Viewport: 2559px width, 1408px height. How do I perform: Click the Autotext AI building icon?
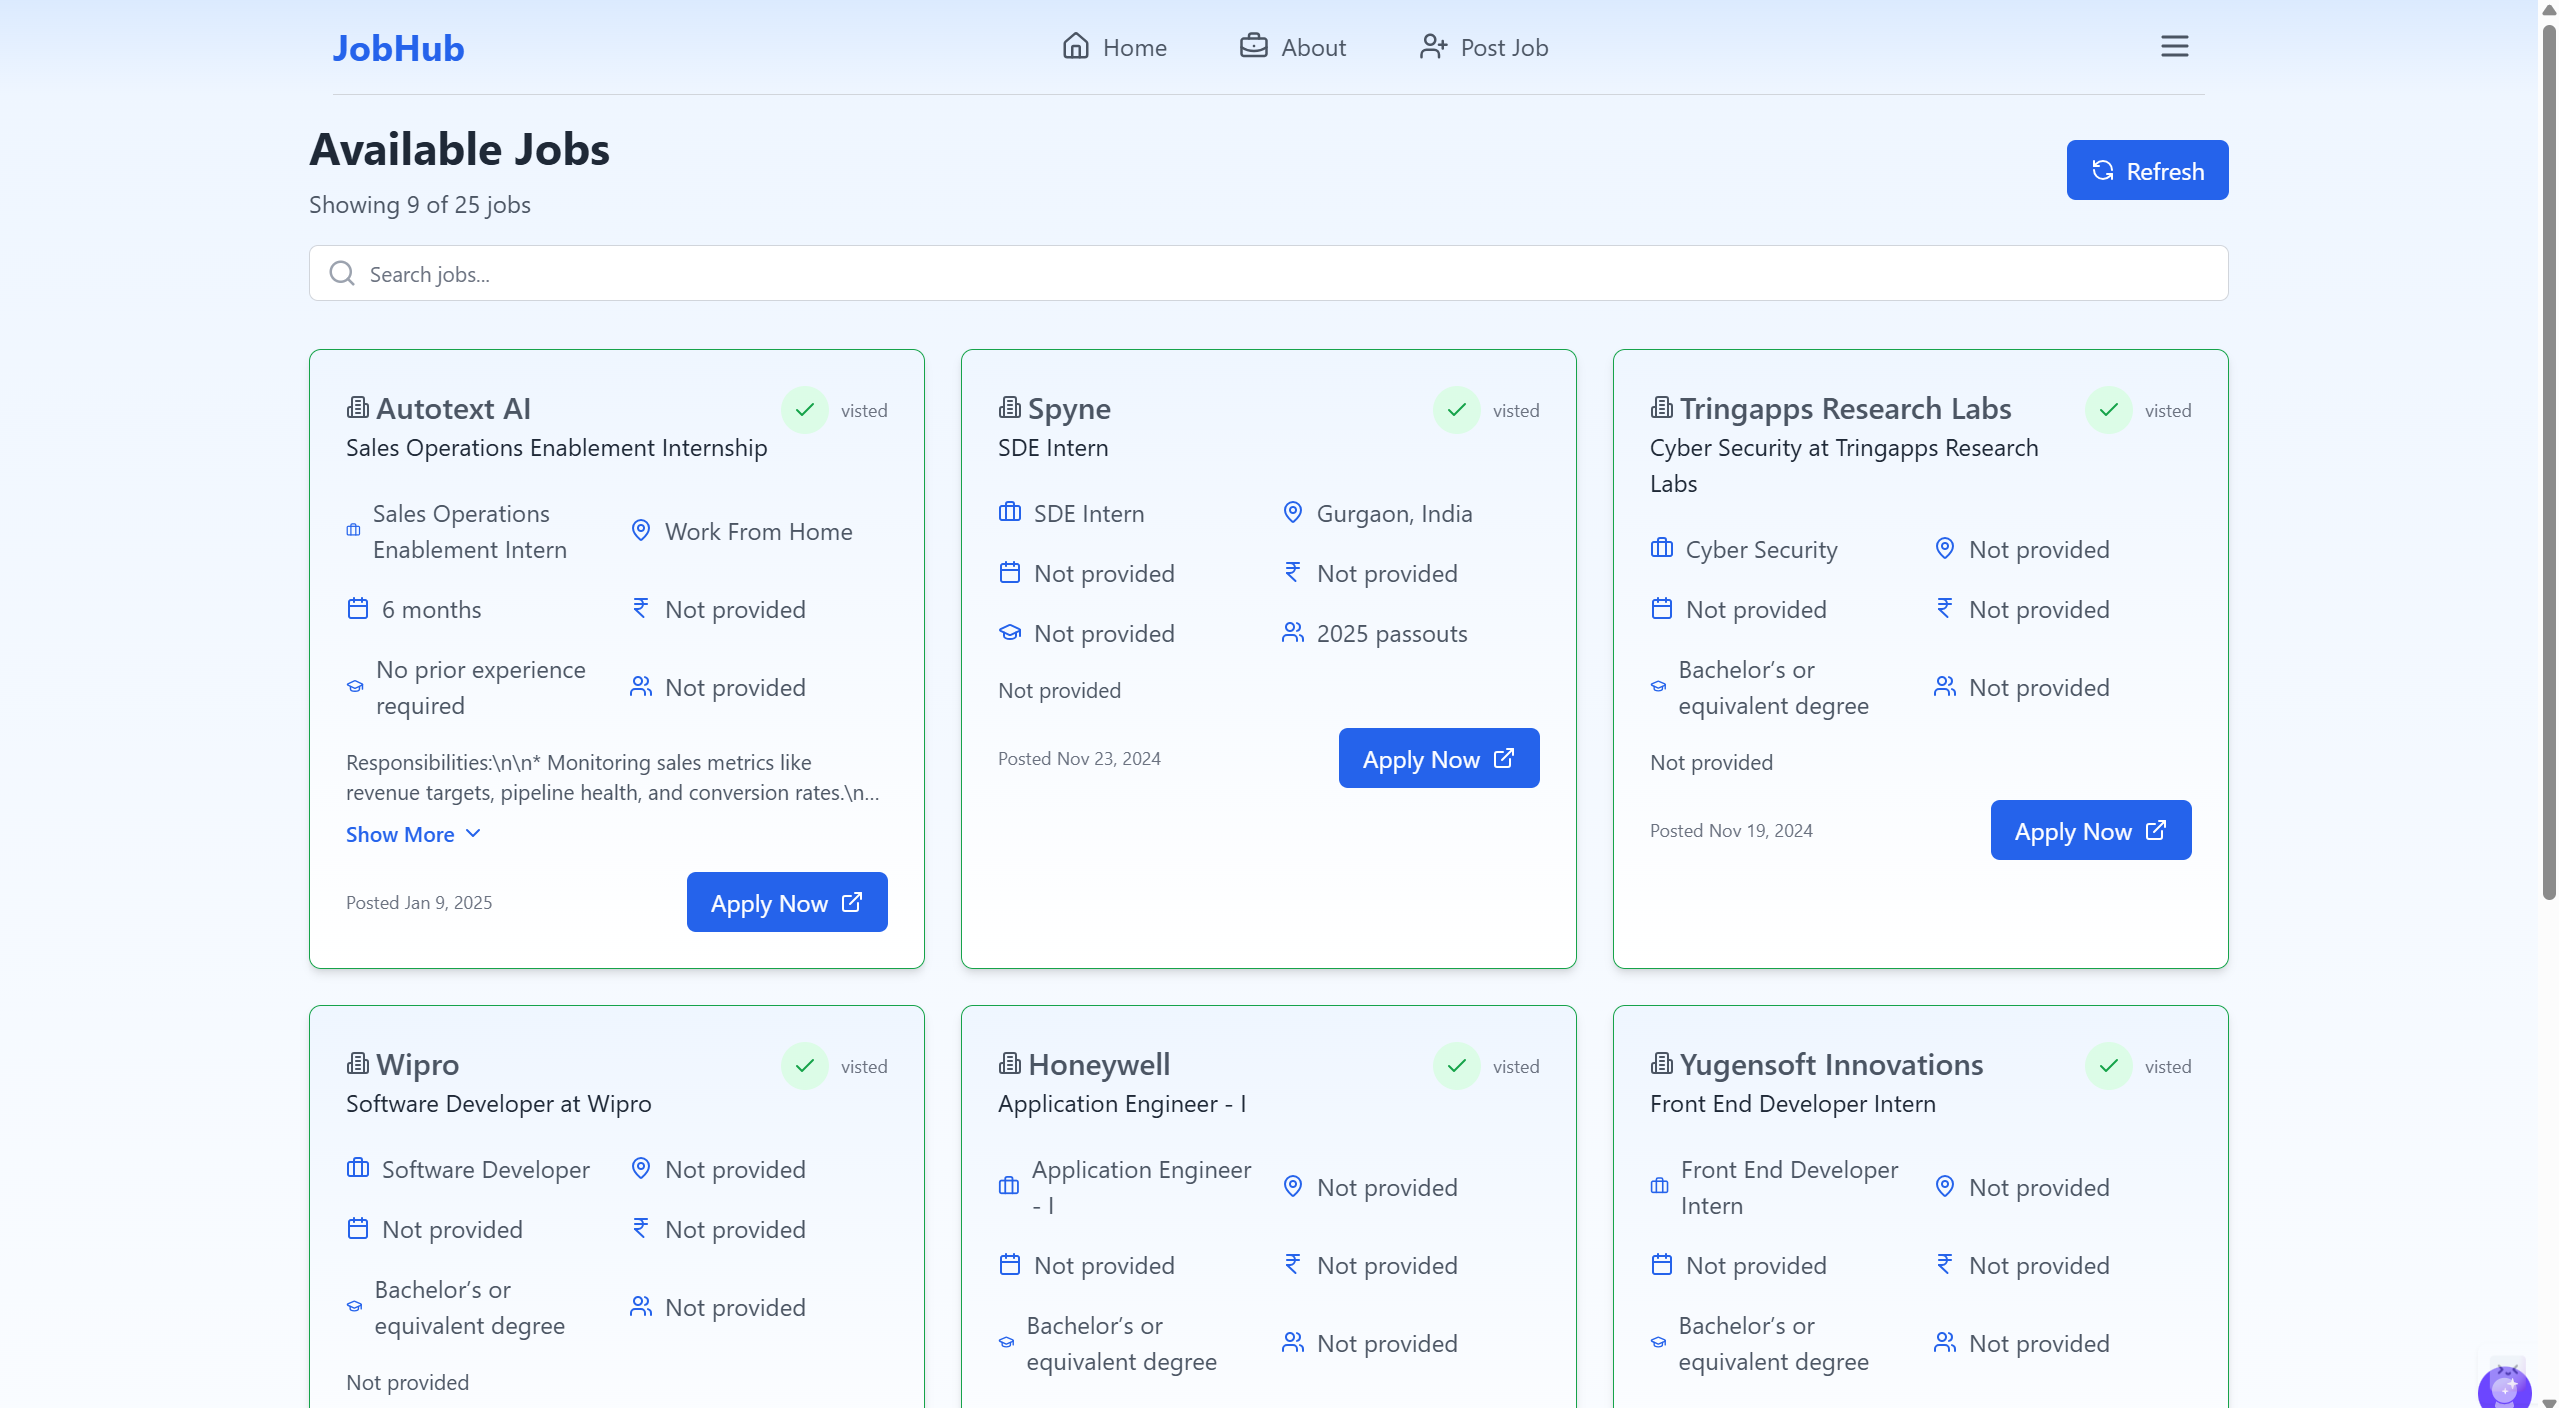coord(357,408)
